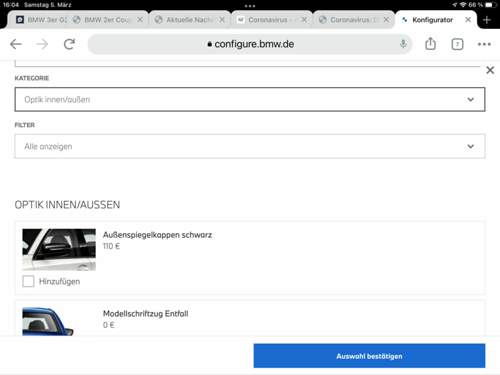Viewport: 500px width, 375px height.
Task: Go forward with the browser forward arrow
Action: (x=42, y=44)
